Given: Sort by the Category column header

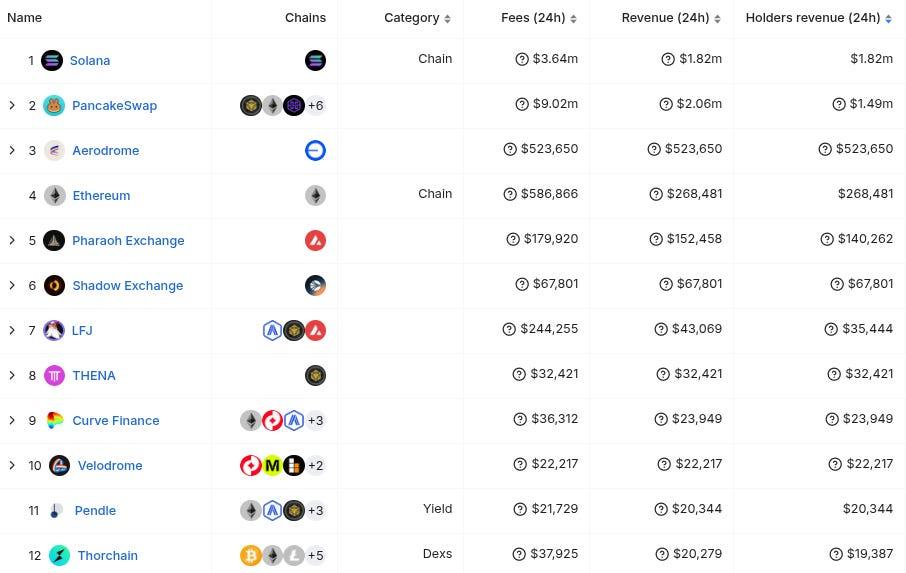Looking at the screenshot, I should (x=417, y=18).
